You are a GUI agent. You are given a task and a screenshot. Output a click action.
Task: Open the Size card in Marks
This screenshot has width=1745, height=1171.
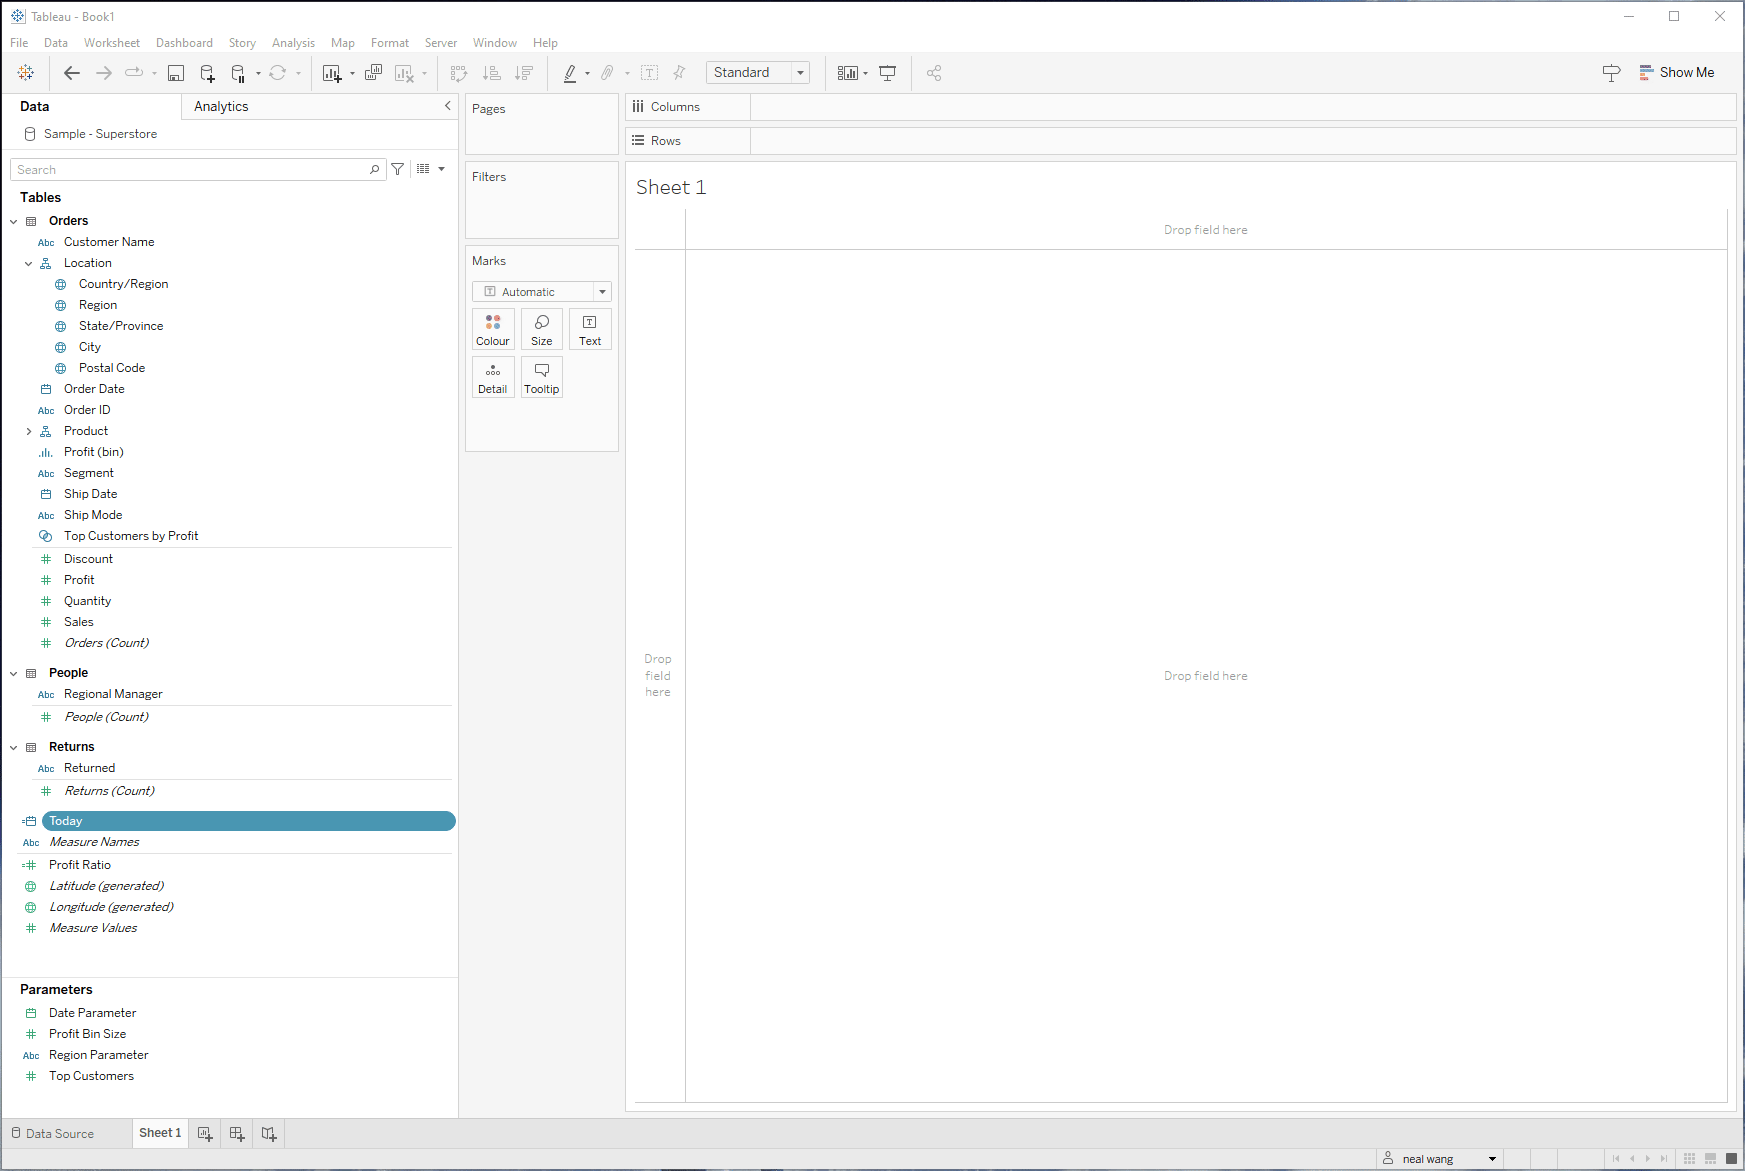541,329
